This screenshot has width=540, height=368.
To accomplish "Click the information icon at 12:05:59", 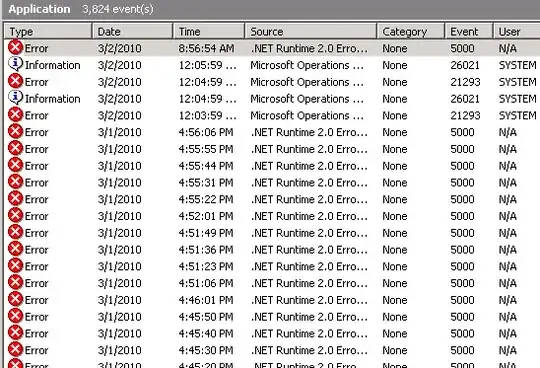I will pos(15,64).
